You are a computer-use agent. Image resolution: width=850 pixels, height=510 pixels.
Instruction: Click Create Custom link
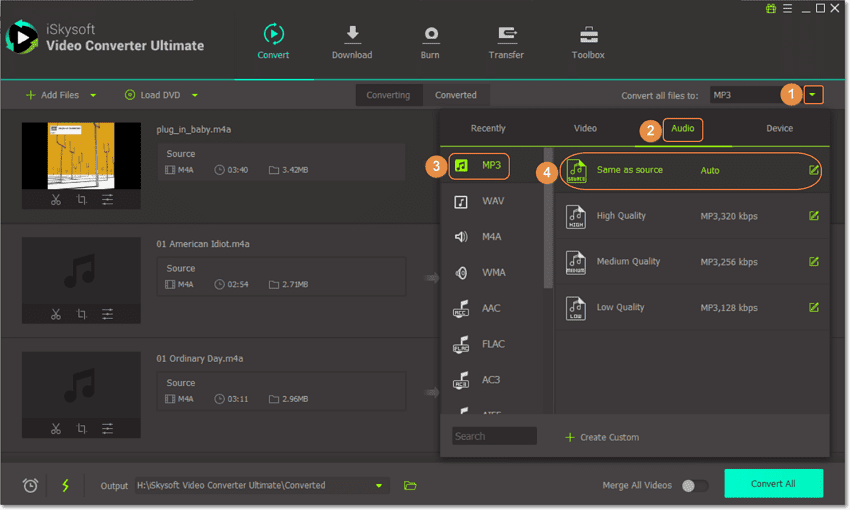tap(602, 437)
